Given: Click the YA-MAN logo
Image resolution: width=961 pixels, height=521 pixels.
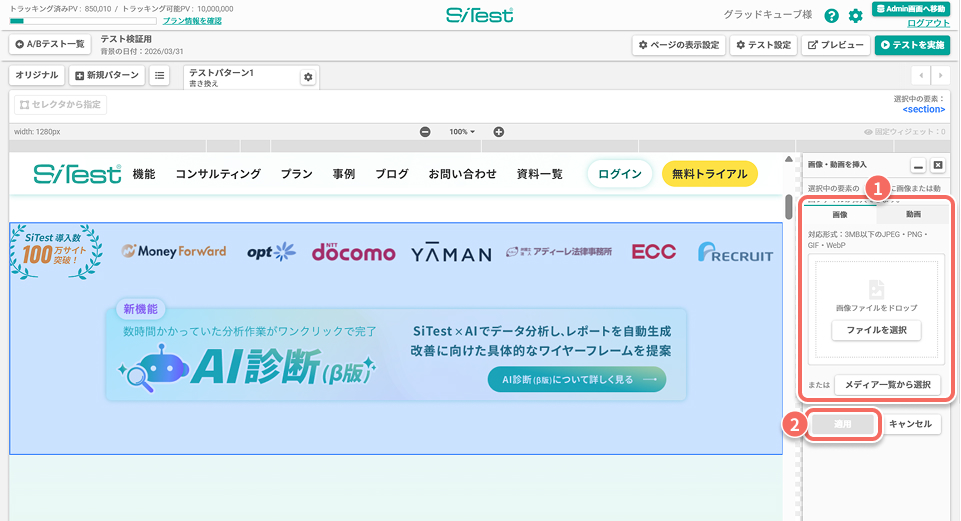Looking at the screenshot, I should (452, 253).
